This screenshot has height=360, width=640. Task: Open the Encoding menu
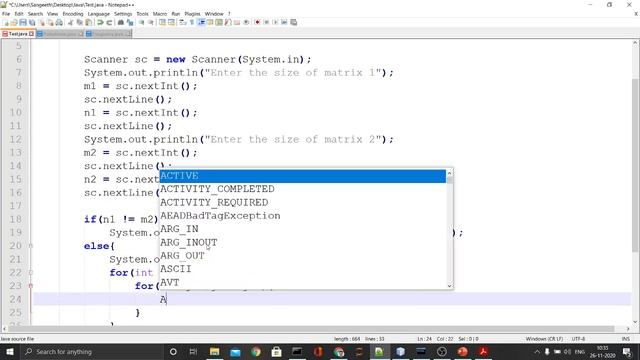(x=73, y=13)
